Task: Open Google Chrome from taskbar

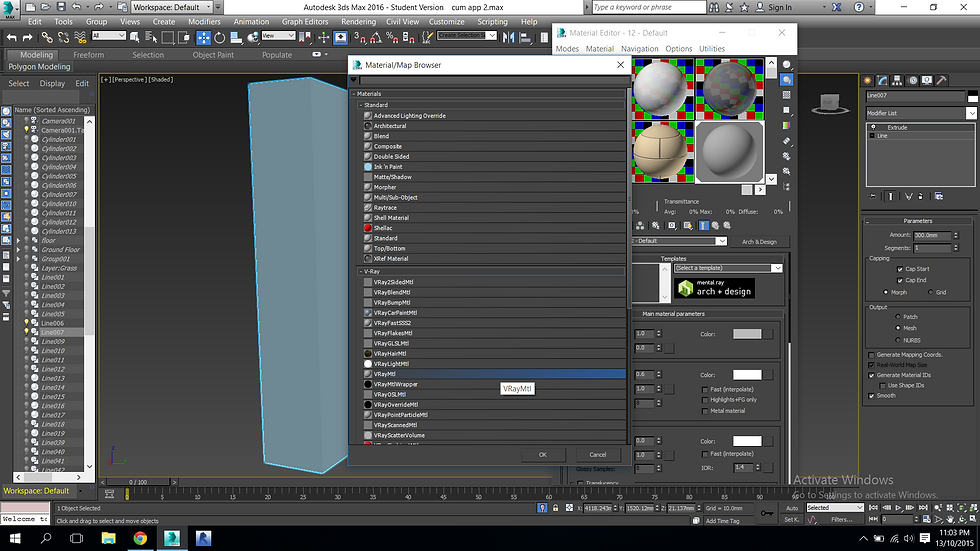Action: click(140, 539)
